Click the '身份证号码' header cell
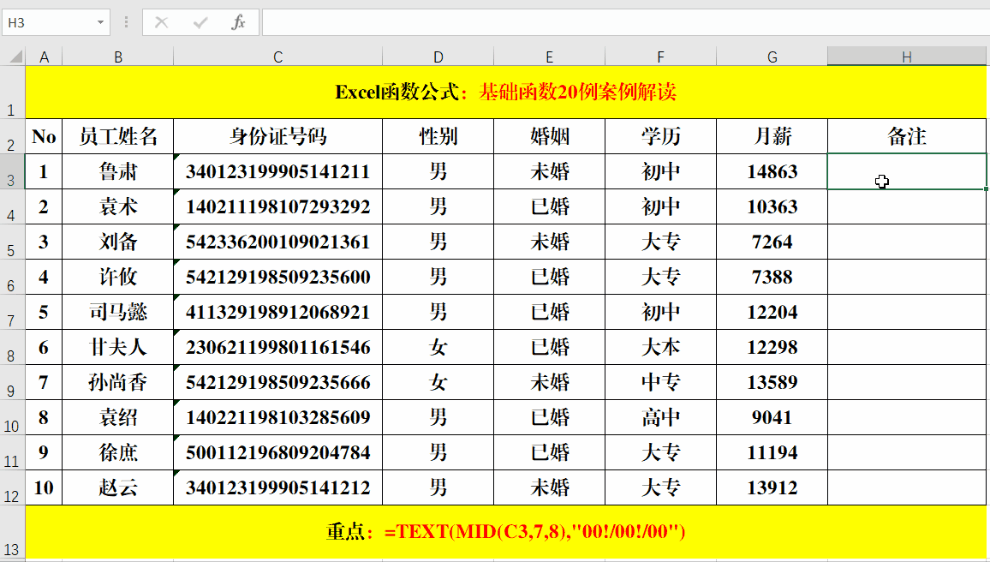This screenshot has width=990, height=562. 278,136
